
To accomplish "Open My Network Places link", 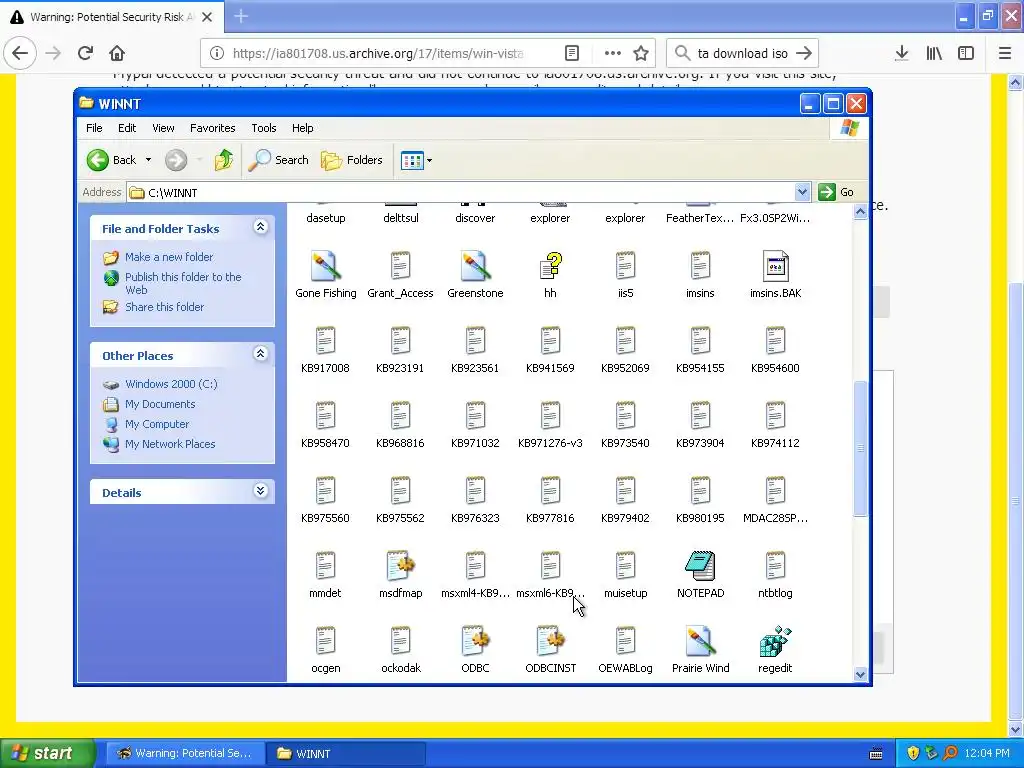I will (x=170, y=444).
